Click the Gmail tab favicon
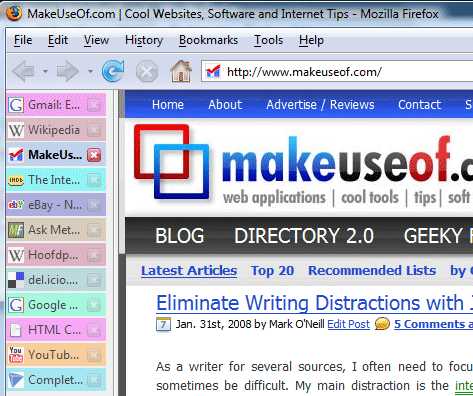 16,105
